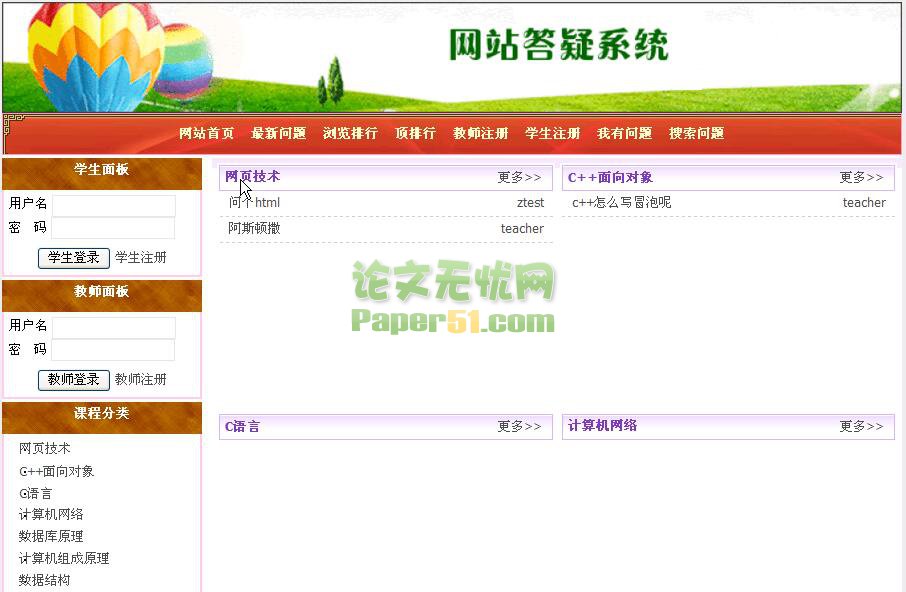Select C++面向对象 in the course category list
906x592 pixels.
[56, 471]
